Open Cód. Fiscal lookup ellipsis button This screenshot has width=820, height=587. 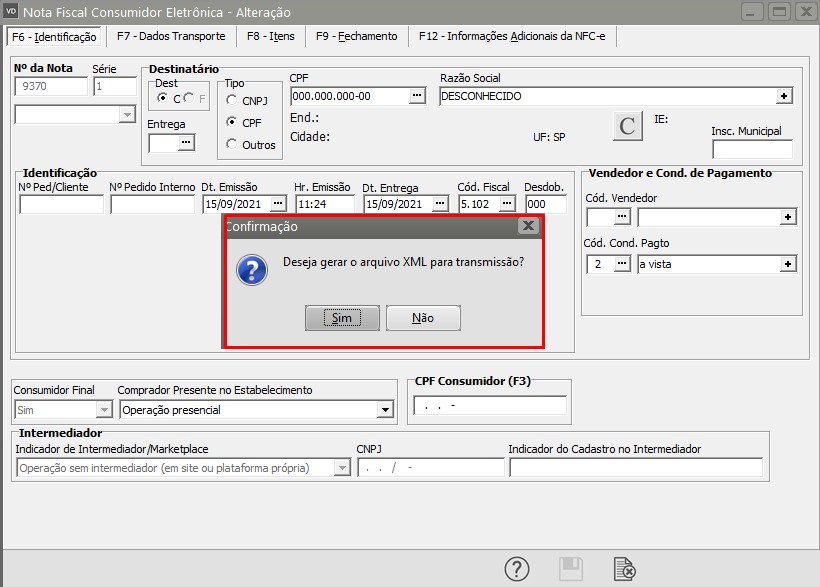point(507,204)
